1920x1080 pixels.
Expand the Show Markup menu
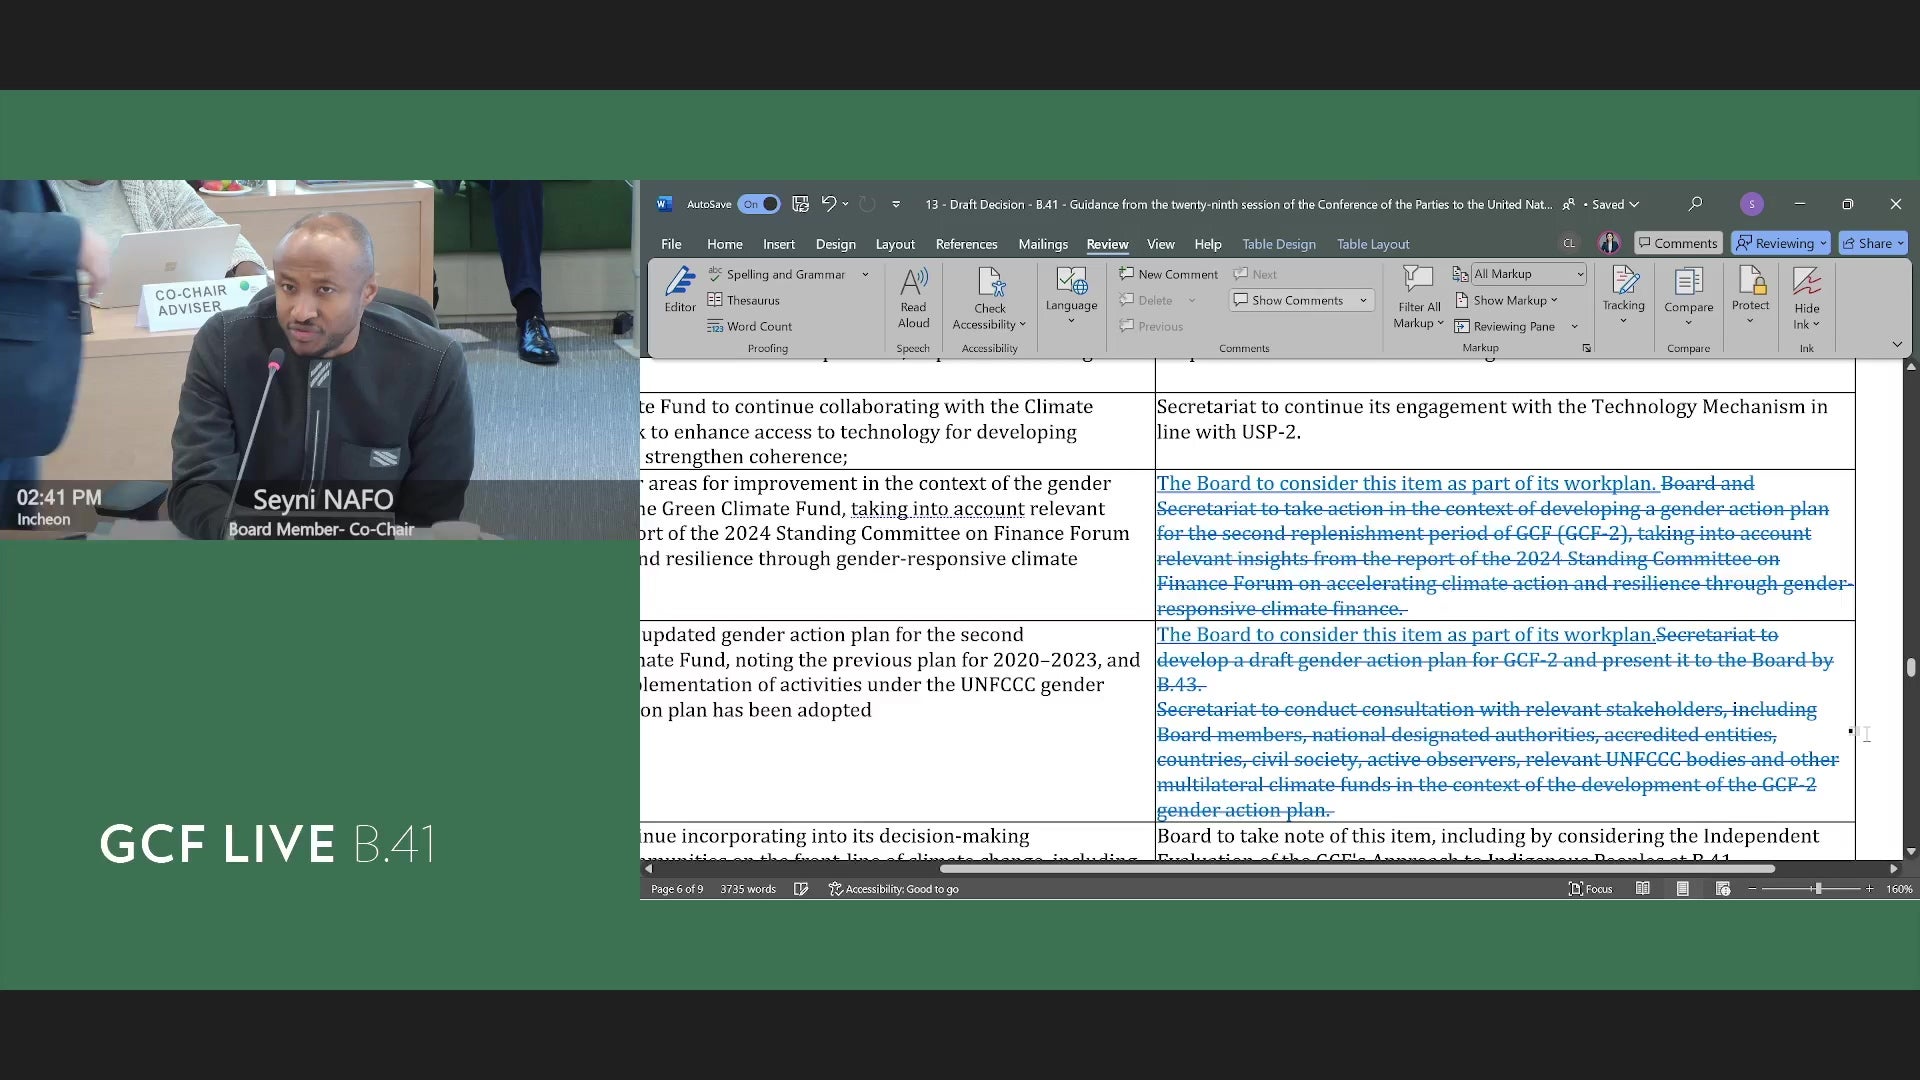pos(1507,300)
